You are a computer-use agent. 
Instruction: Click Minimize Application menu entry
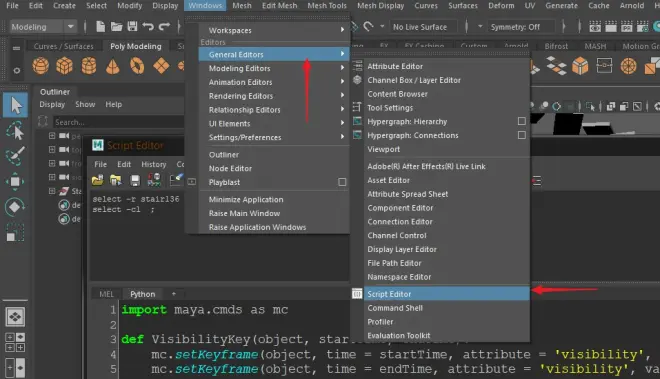tap(274, 200)
